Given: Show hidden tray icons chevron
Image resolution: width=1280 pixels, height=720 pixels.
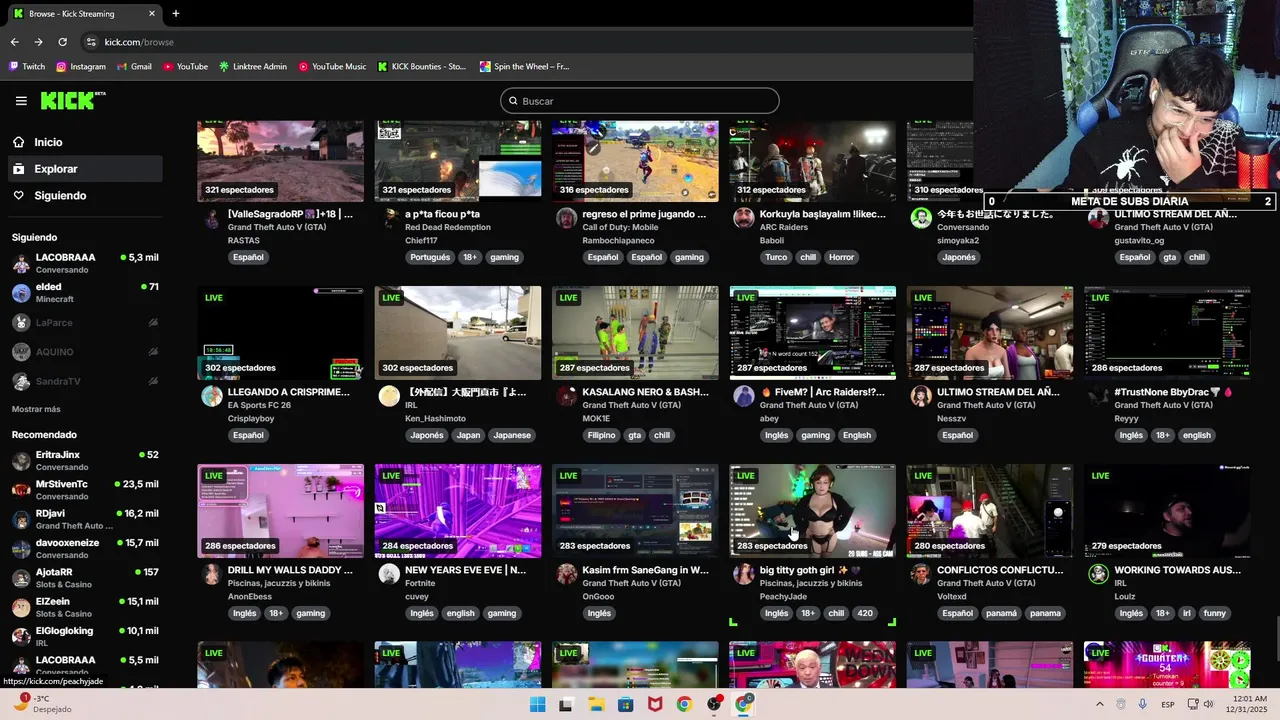Looking at the screenshot, I should (1099, 704).
